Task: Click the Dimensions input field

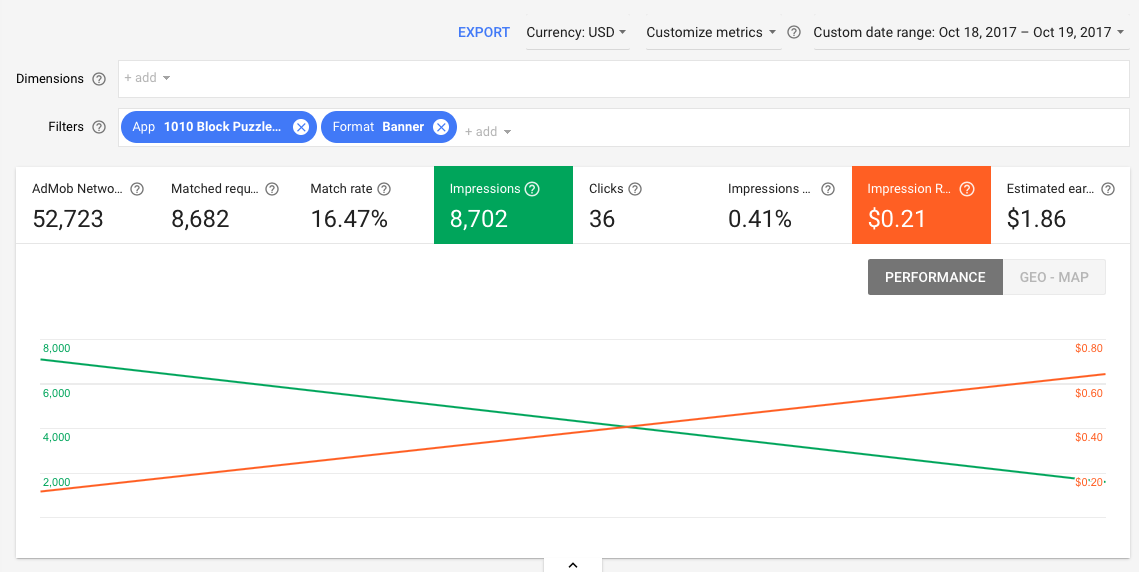Action: tap(624, 78)
